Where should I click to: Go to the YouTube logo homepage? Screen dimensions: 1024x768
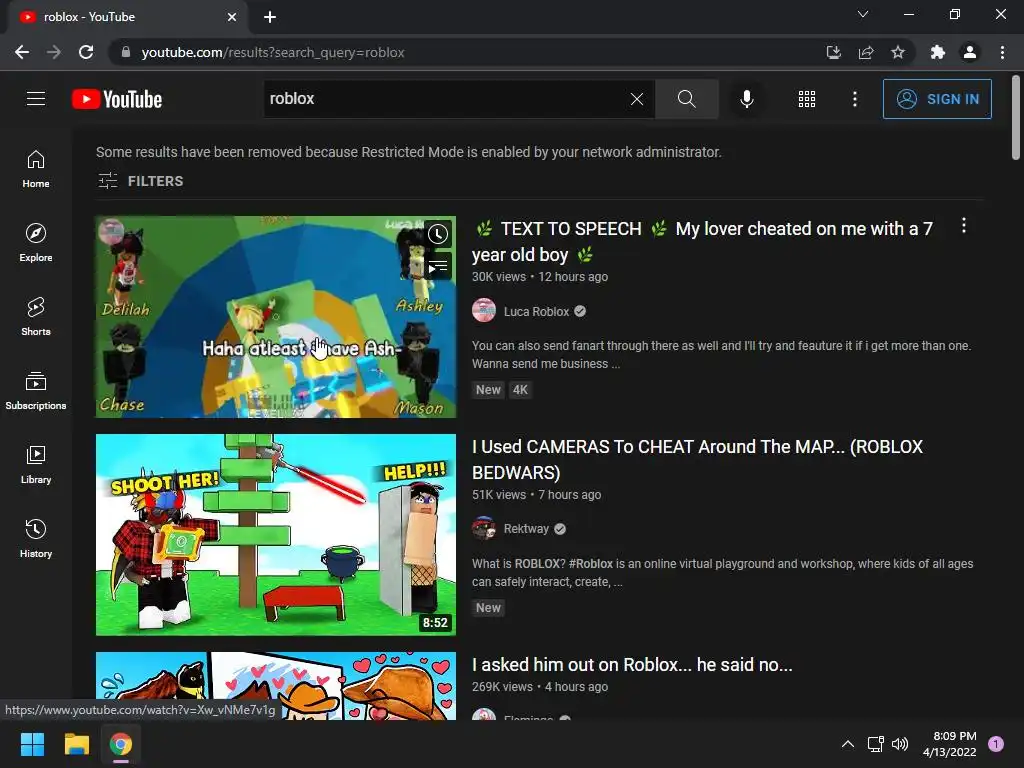(x=117, y=99)
